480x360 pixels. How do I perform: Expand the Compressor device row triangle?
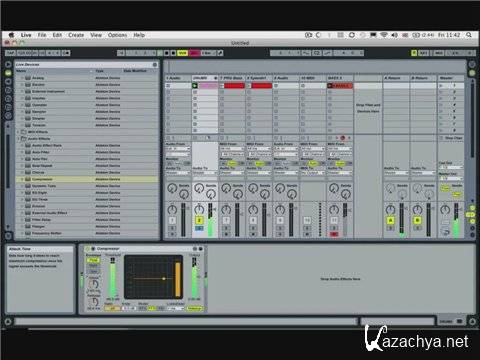tap(22, 179)
